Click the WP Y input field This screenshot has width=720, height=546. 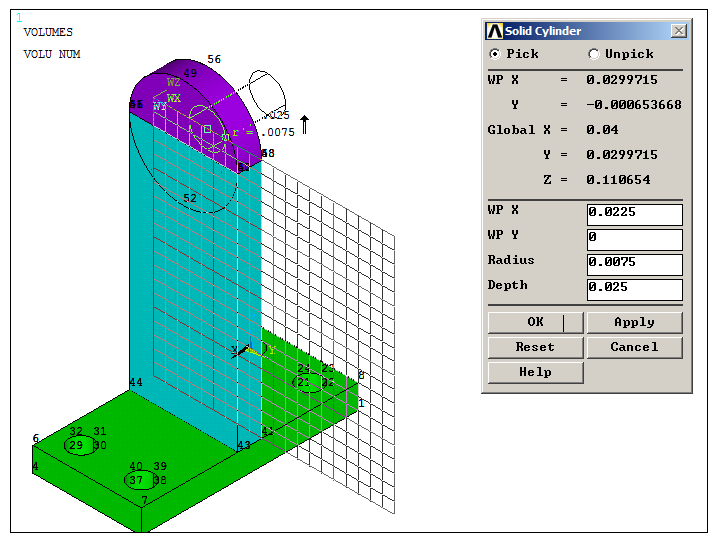tap(635, 239)
